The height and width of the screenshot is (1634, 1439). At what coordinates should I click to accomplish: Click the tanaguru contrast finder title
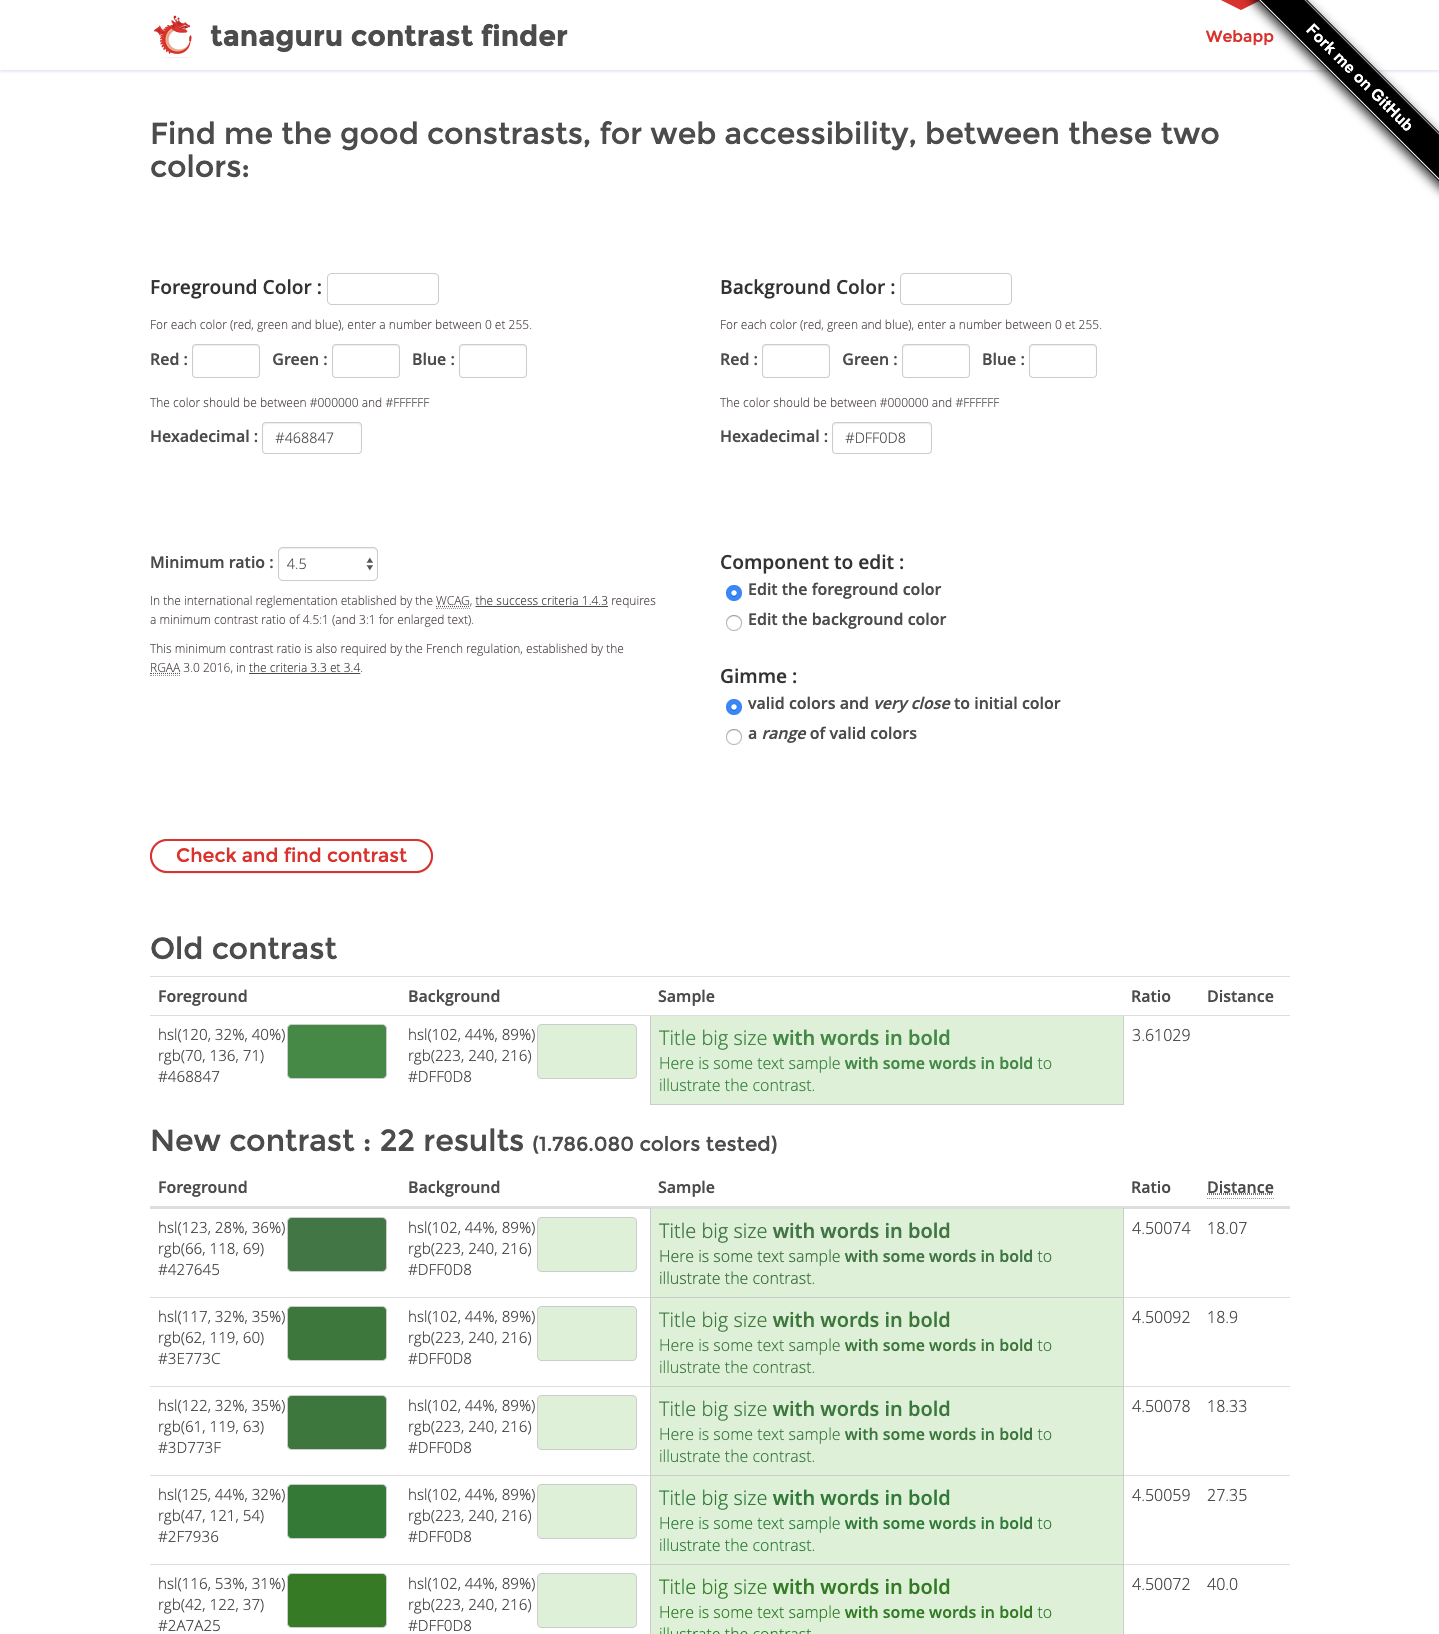[388, 36]
